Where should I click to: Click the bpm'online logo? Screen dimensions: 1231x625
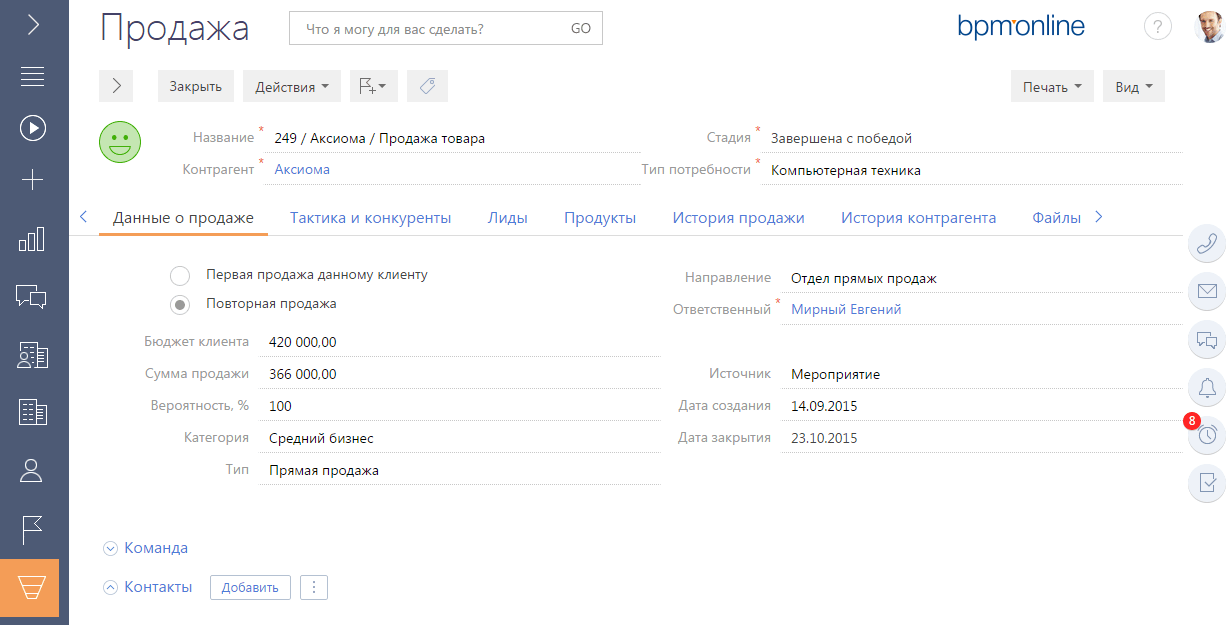click(1021, 27)
